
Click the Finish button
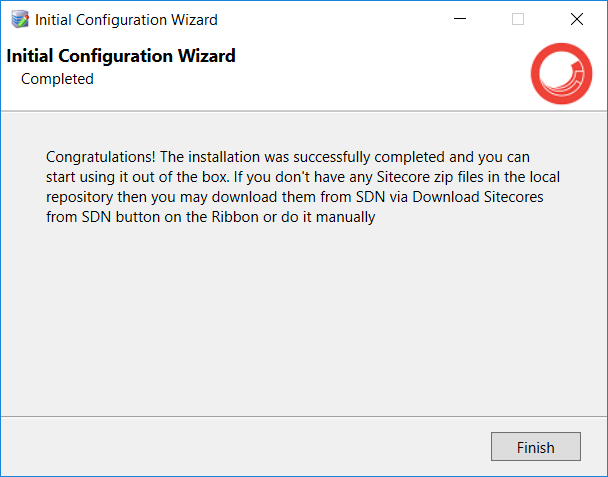click(x=535, y=447)
